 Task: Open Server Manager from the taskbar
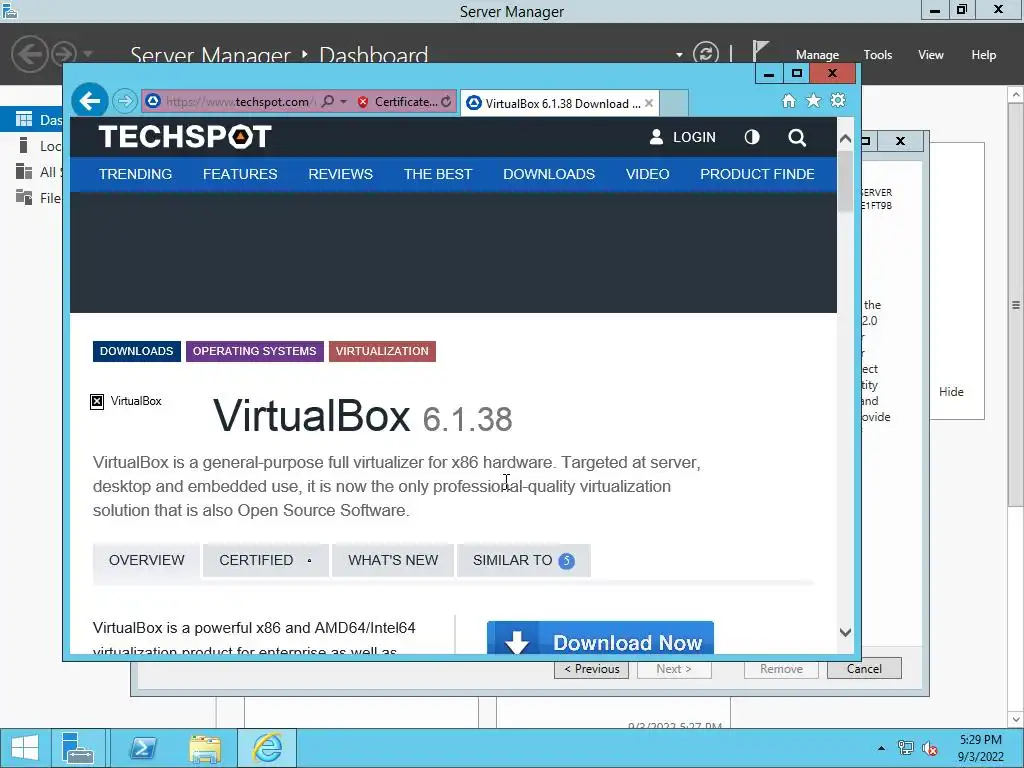coord(78,748)
